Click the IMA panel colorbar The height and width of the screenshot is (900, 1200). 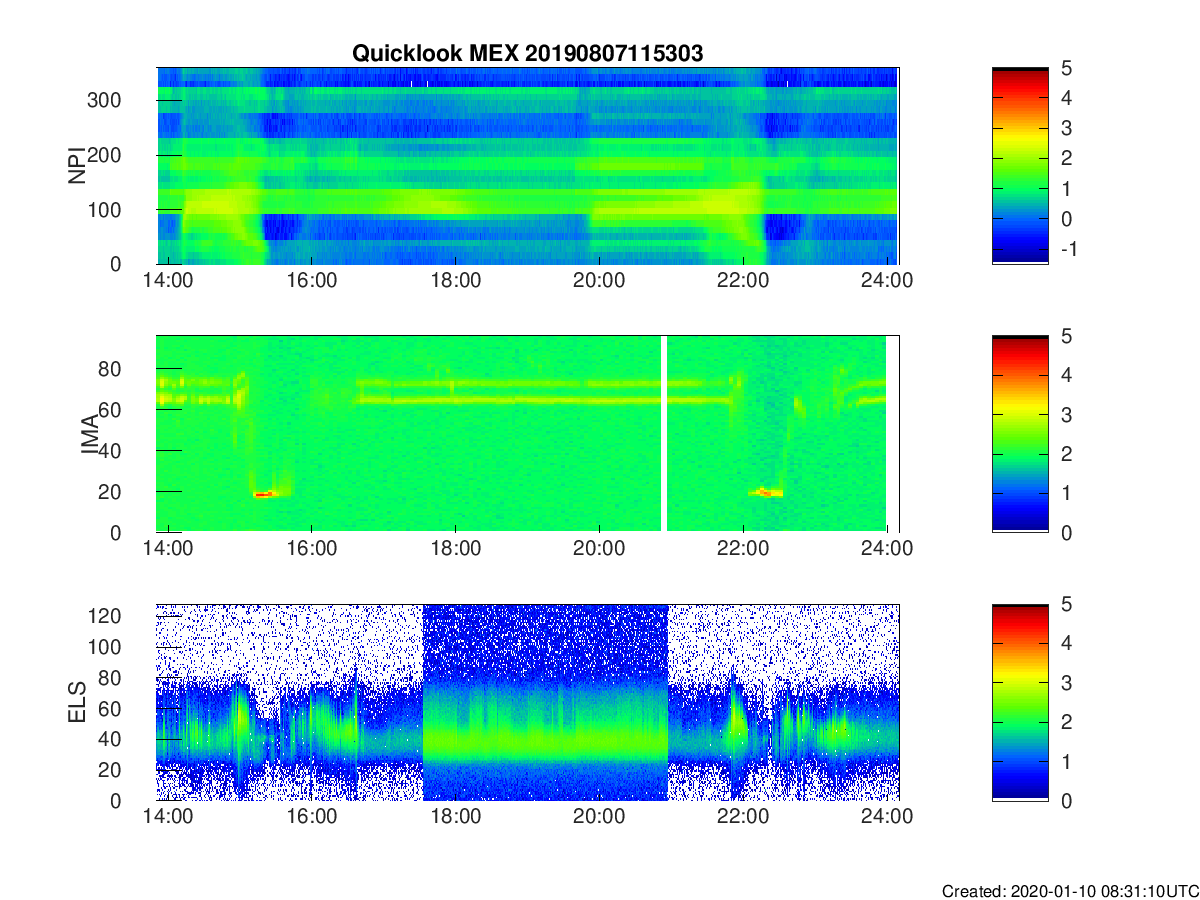click(x=1020, y=434)
